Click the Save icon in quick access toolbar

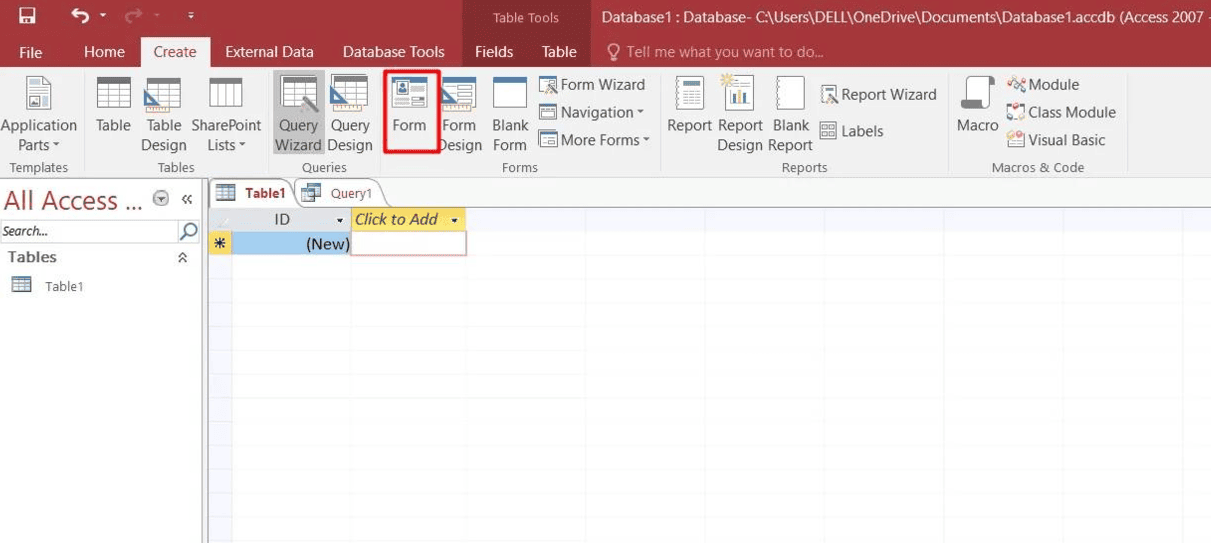[x=27, y=16]
